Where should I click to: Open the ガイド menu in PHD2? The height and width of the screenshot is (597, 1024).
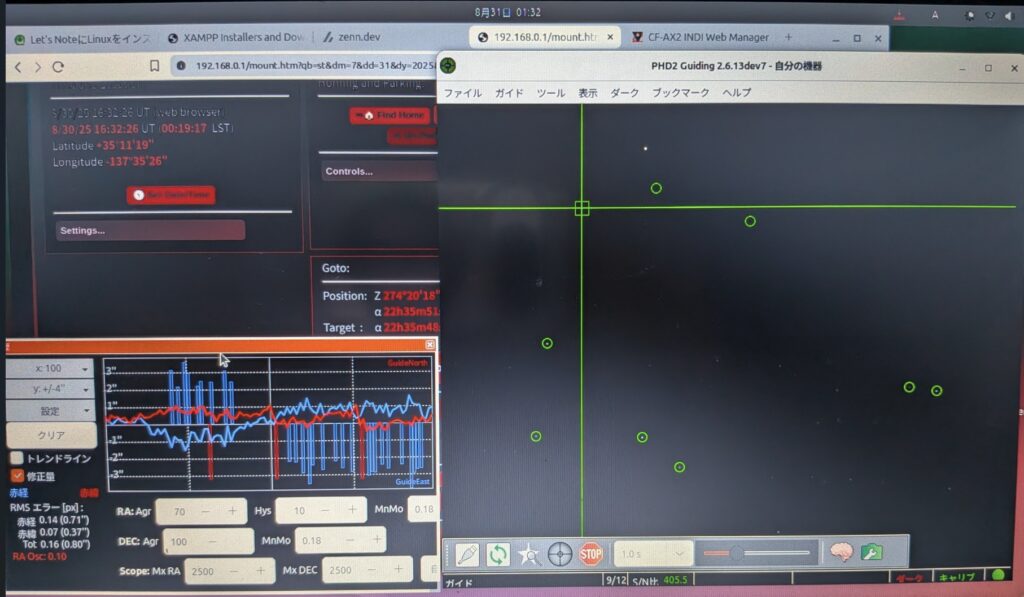tap(509, 93)
